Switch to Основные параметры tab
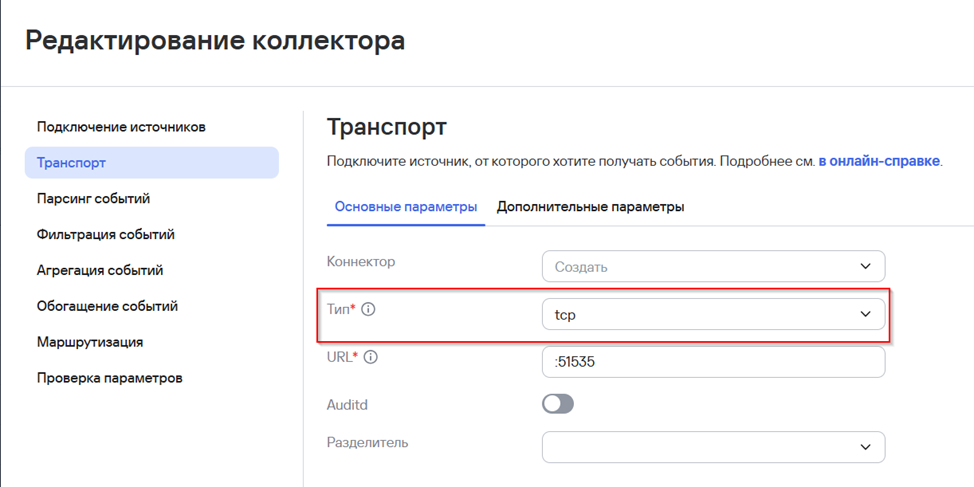Image resolution: width=974 pixels, height=487 pixels. coord(406,207)
